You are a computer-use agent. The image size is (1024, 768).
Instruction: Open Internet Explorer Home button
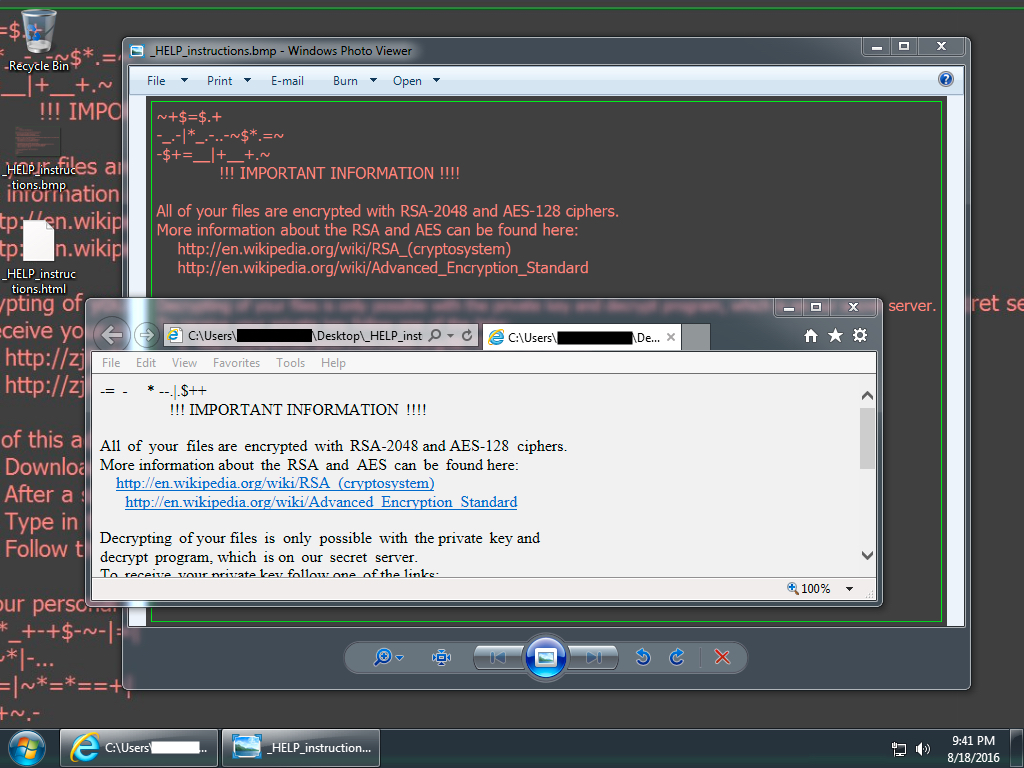click(x=810, y=336)
